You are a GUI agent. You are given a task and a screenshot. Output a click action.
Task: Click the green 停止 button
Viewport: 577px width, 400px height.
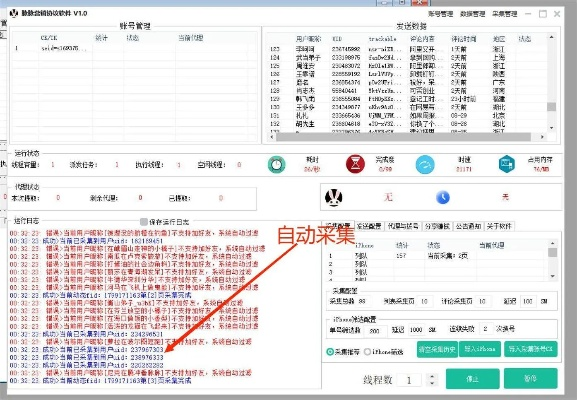[x=472, y=379]
